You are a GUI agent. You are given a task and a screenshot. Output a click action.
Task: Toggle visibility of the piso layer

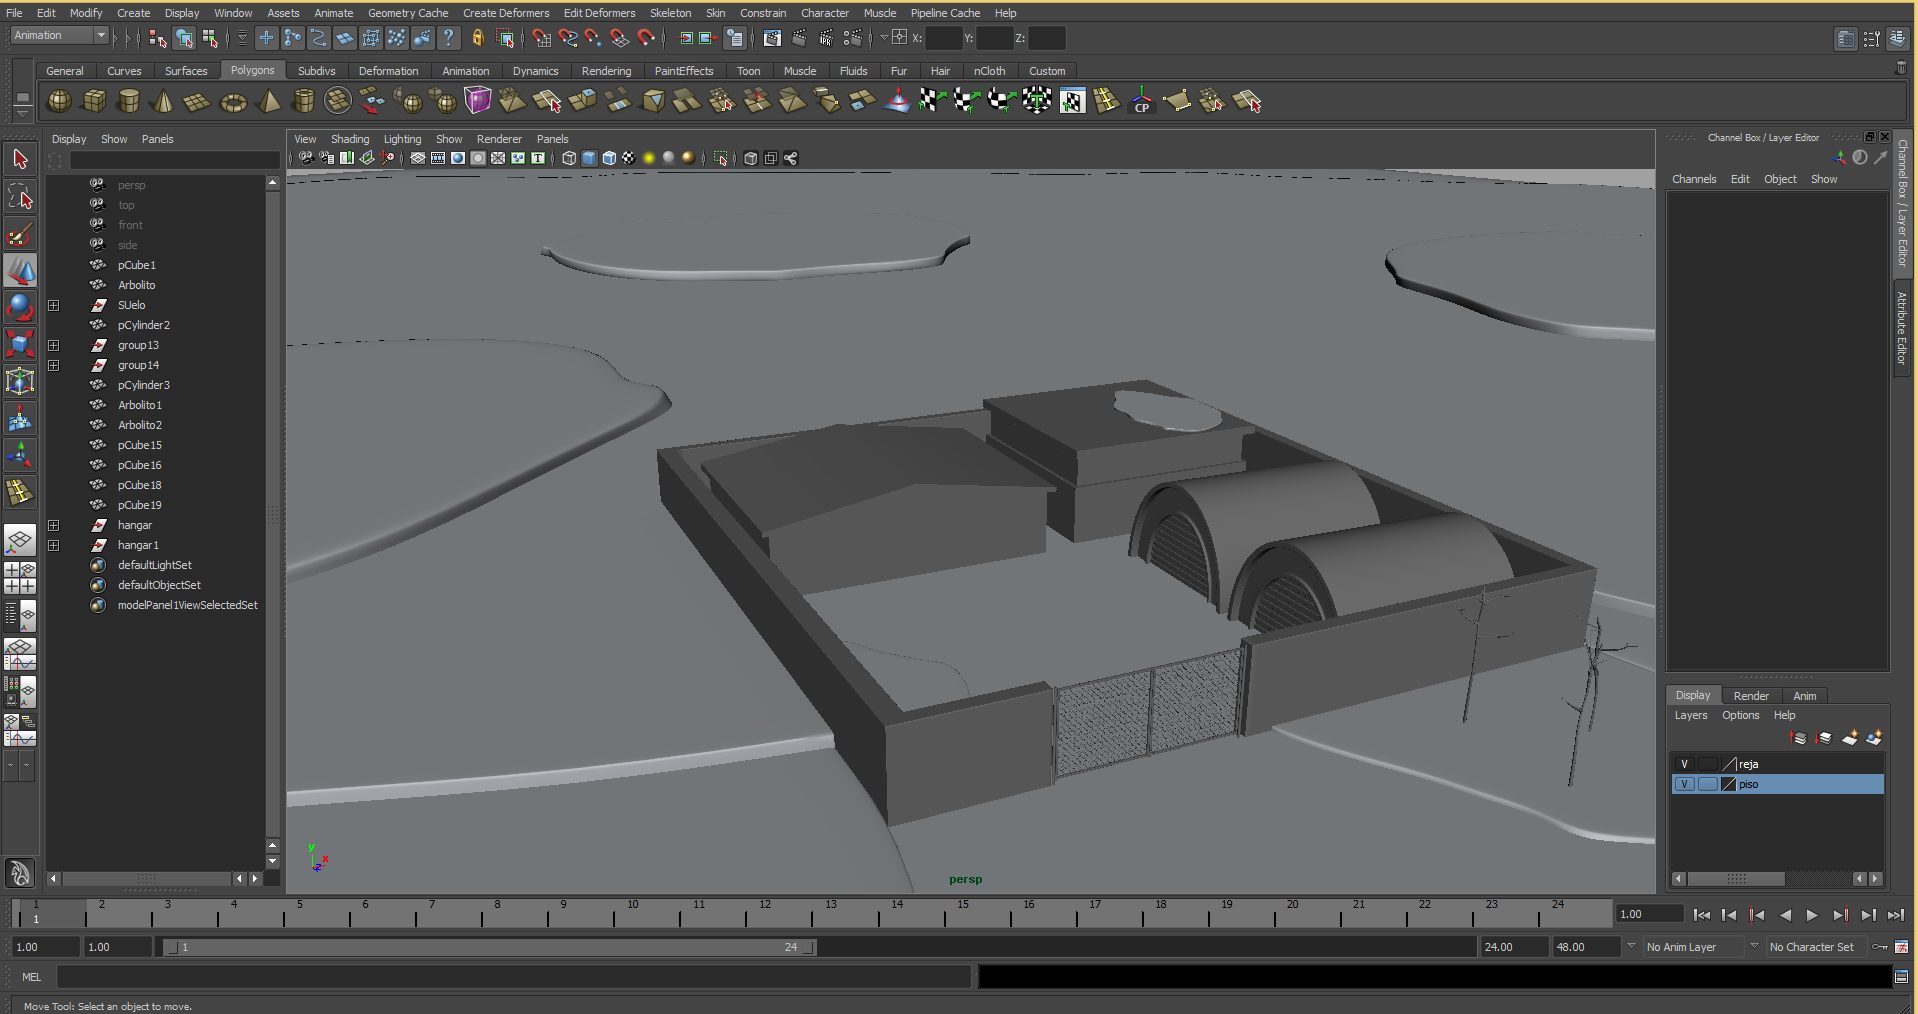(1684, 784)
